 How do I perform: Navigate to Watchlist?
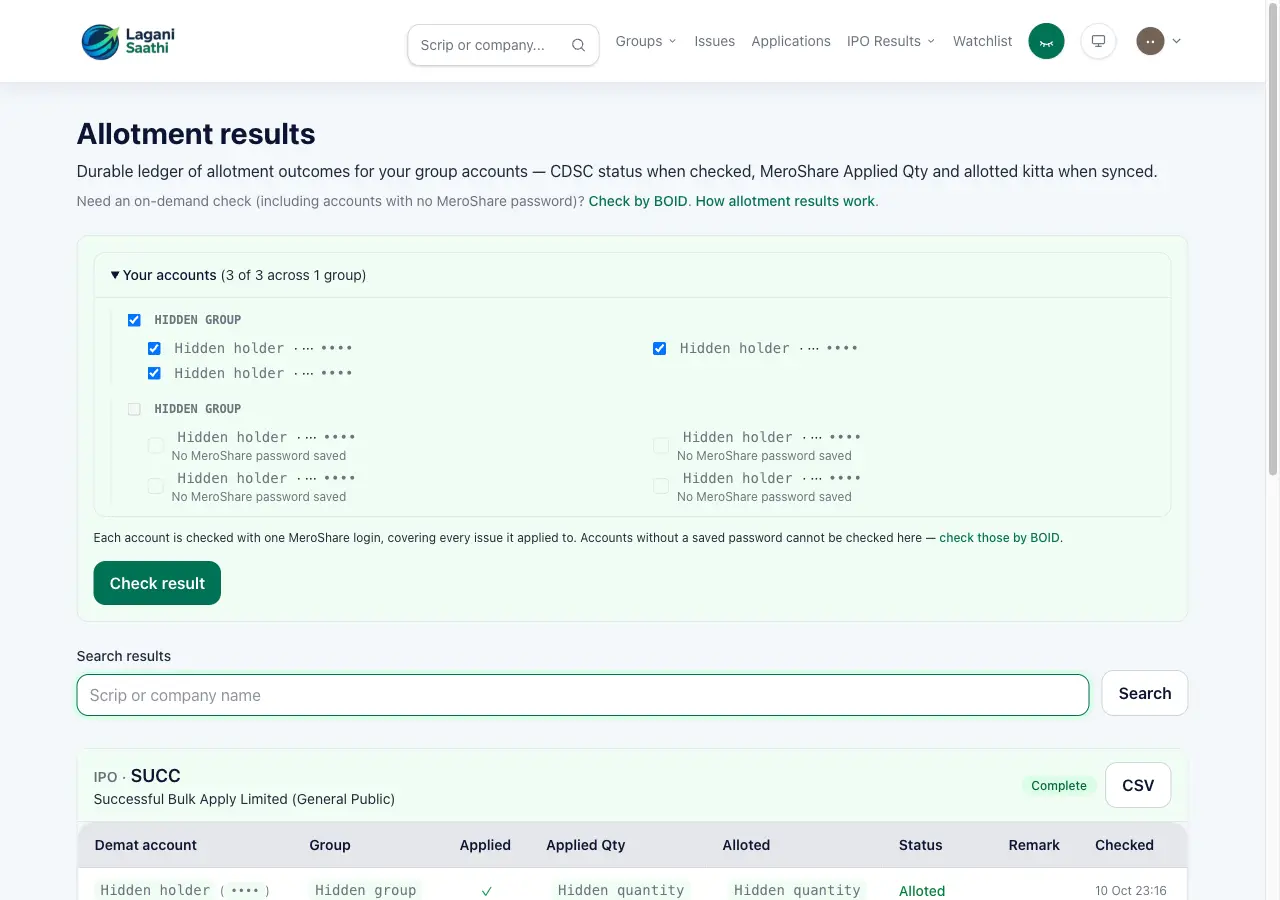pos(982,41)
